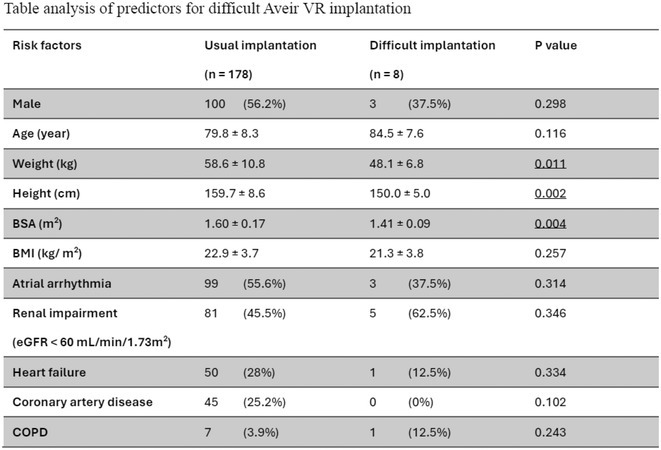Select the 'Heart failure' row label
This screenshot has width=661, height=450.
[49, 372]
